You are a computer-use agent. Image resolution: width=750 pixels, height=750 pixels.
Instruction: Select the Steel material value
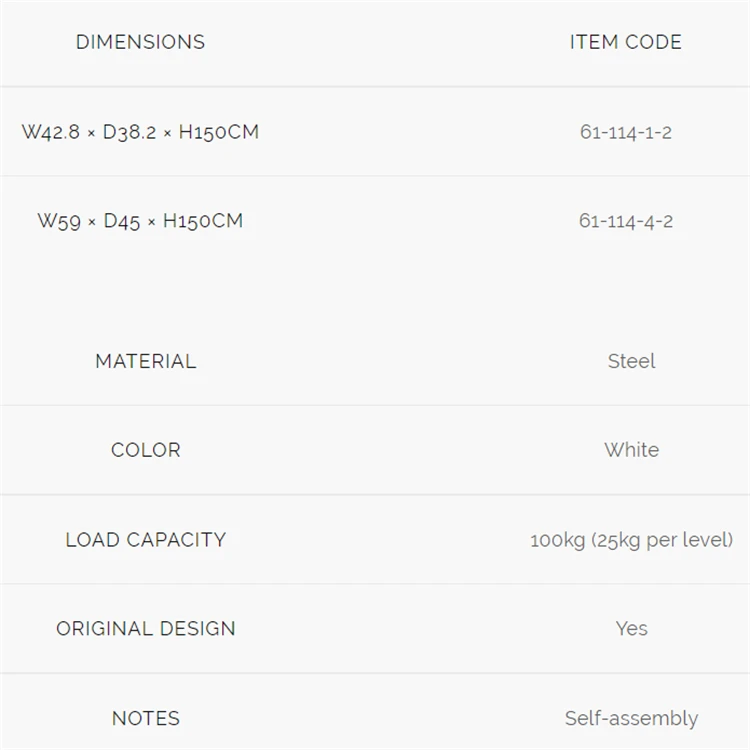631,361
